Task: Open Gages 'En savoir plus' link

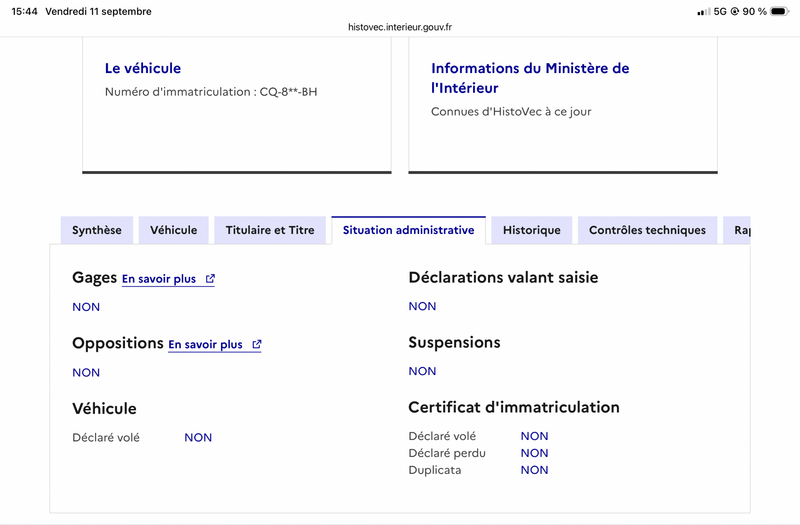Action: (159, 279)
